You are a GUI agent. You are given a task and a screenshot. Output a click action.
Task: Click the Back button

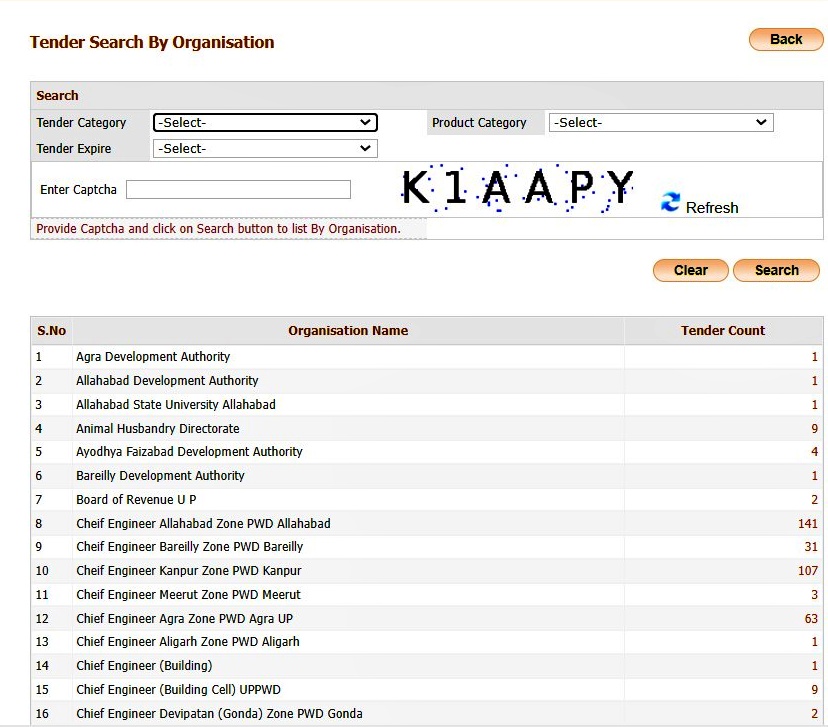[x=786, y=40]
